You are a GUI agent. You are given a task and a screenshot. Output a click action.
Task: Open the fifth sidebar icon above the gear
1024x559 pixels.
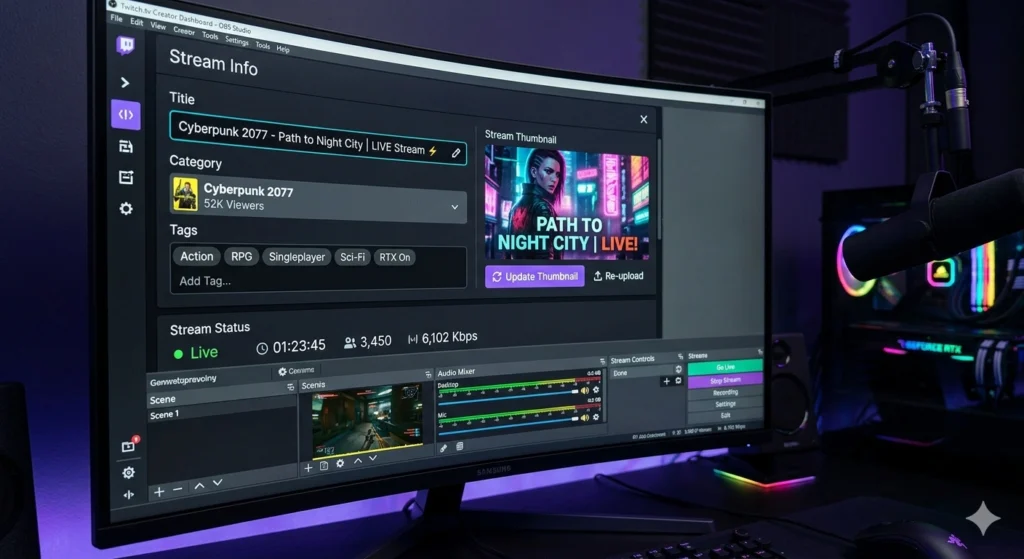(x=126, y=177)
